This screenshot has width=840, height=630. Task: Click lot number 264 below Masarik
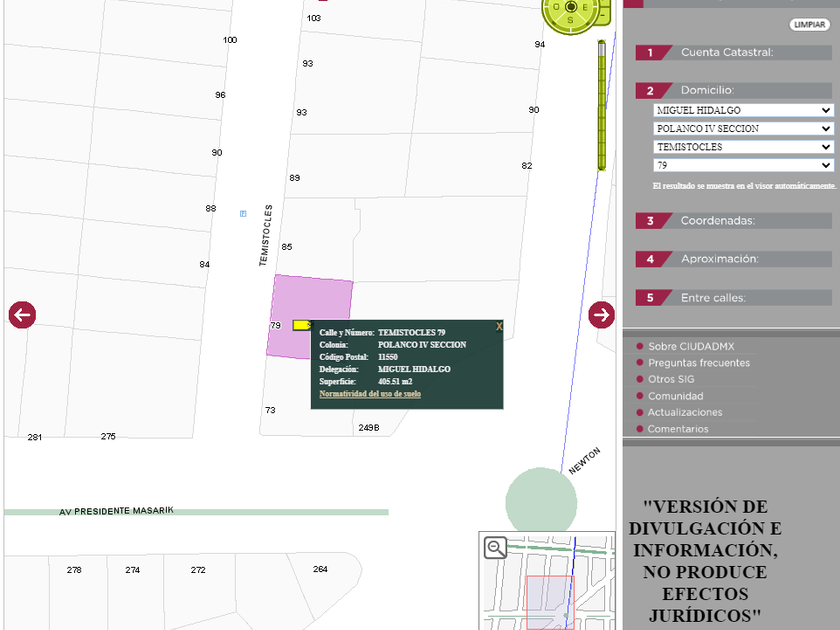point(320,569)
